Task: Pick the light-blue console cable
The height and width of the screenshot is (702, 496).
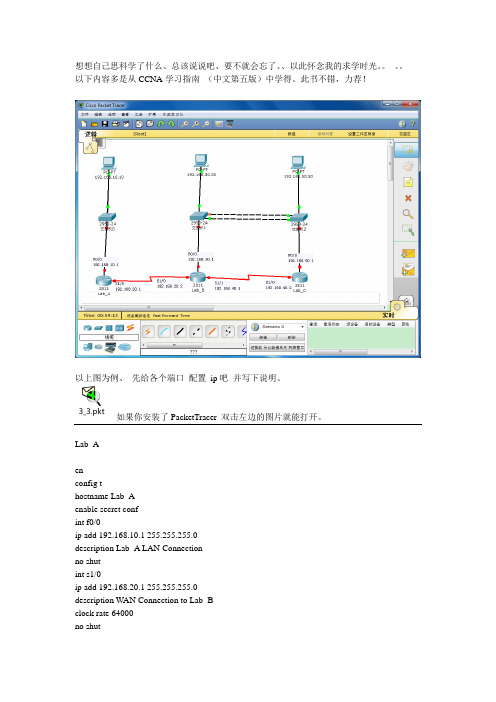Action: tap(164, 331)
